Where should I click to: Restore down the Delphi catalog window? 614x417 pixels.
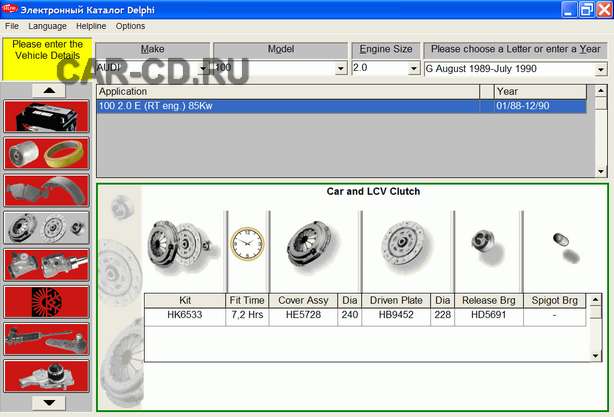click(587, 9)
